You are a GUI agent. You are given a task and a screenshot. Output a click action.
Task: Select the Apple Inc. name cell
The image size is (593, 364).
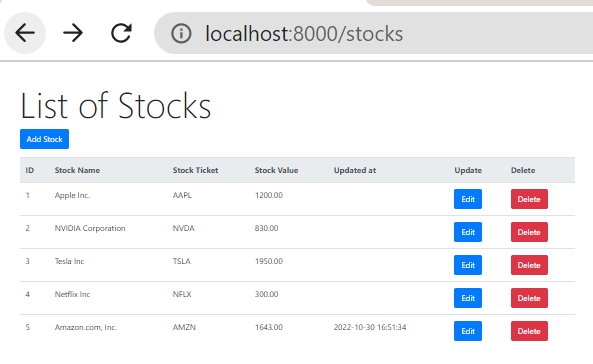[x=72, y=195]
